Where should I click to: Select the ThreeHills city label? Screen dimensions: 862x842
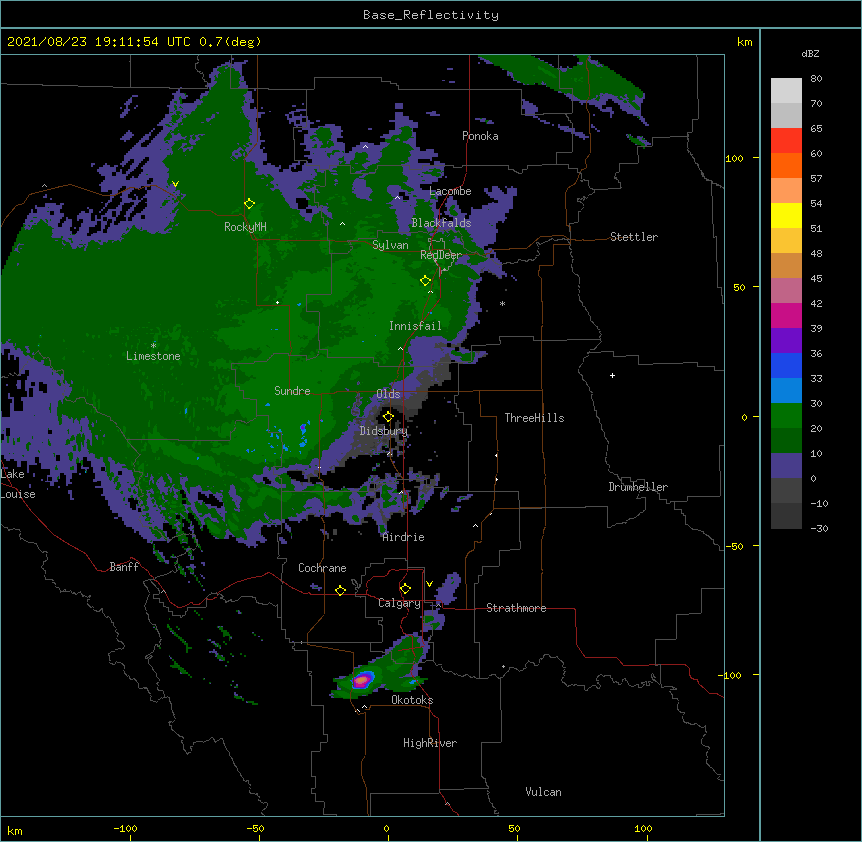[x=534, y=418]
